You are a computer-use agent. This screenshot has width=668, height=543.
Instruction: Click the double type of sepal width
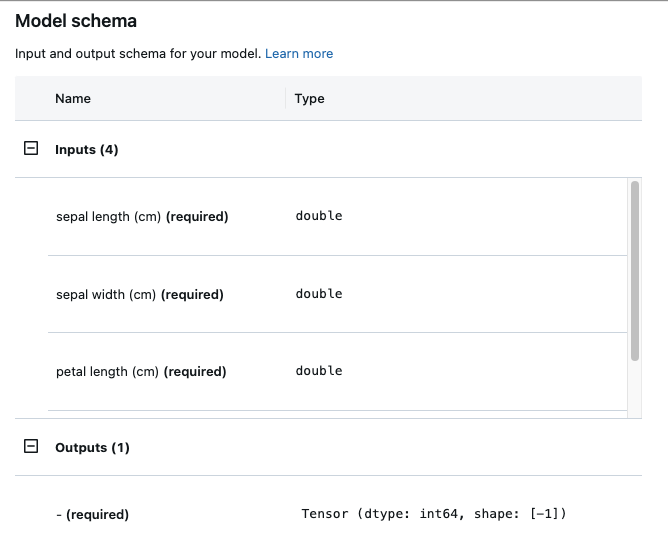pos(319,294)
